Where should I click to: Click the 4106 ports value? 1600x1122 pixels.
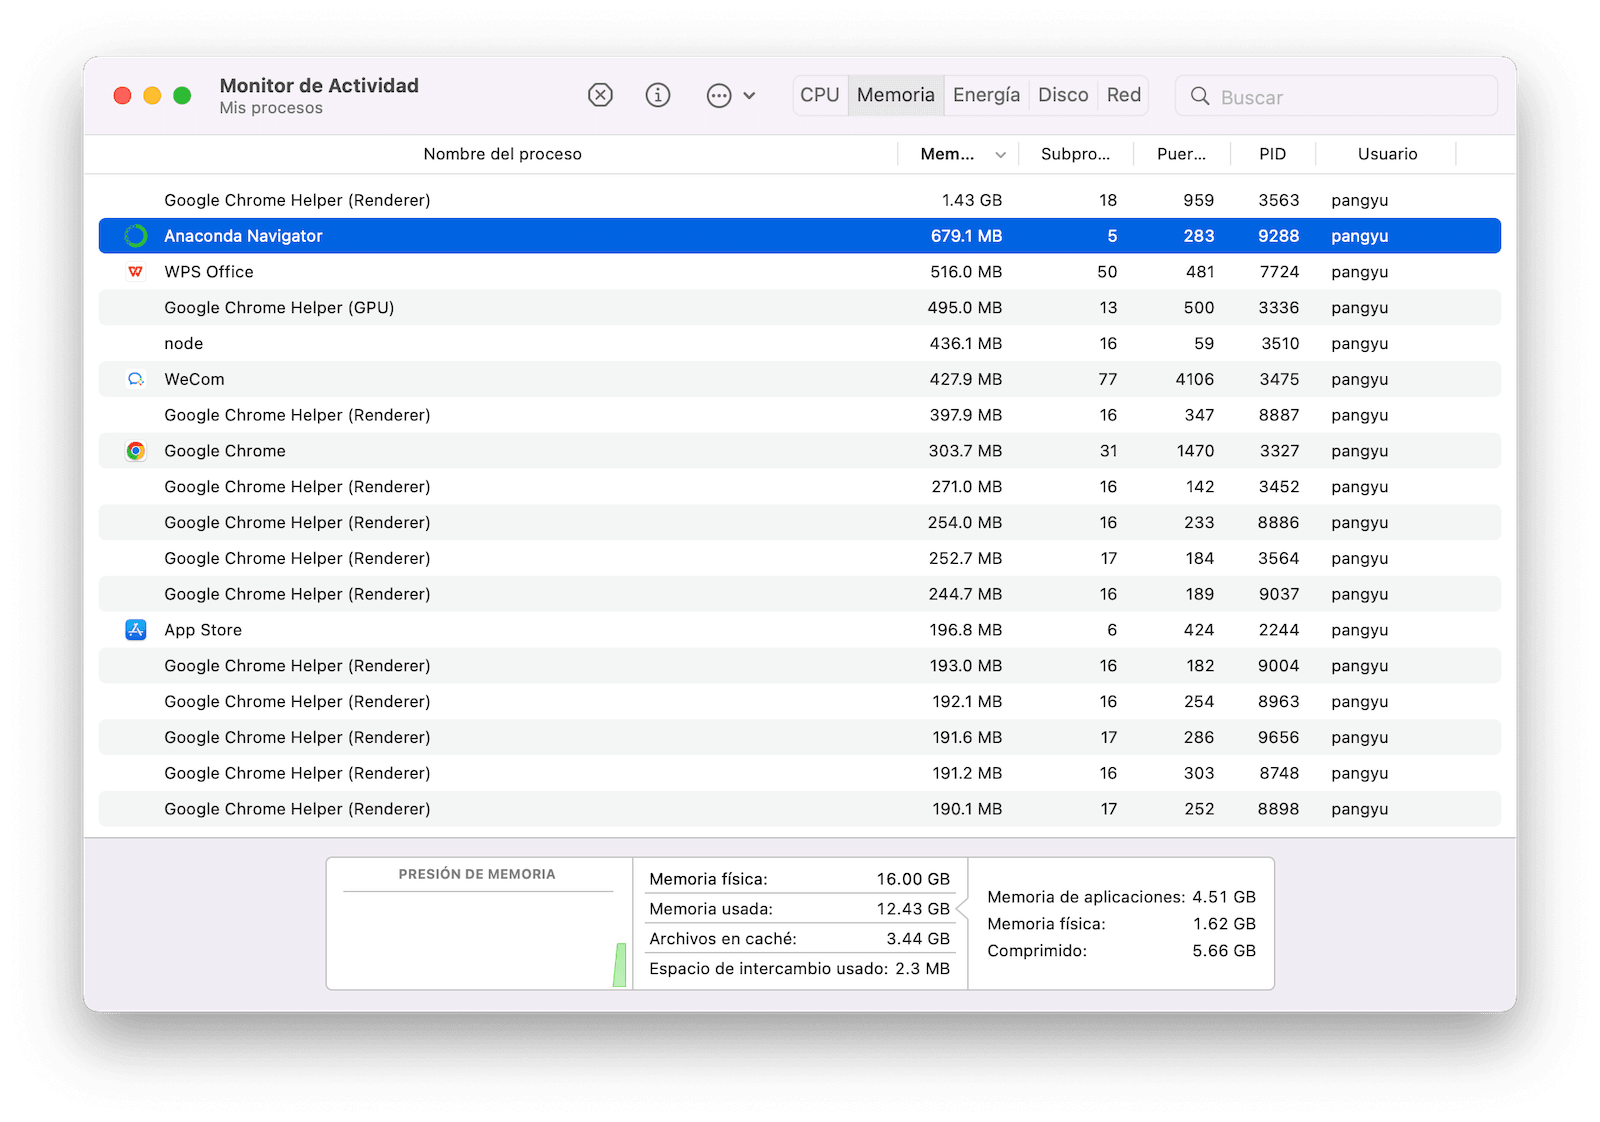[1195, 379]
